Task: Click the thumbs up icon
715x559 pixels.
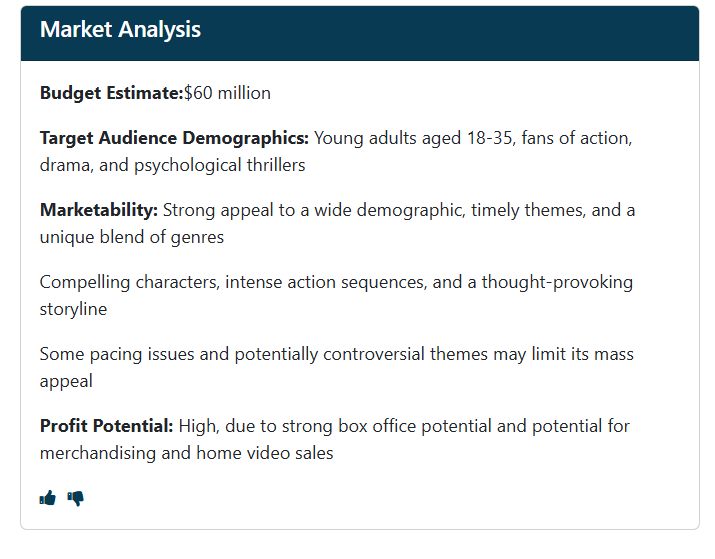Action: click(47, 497)
